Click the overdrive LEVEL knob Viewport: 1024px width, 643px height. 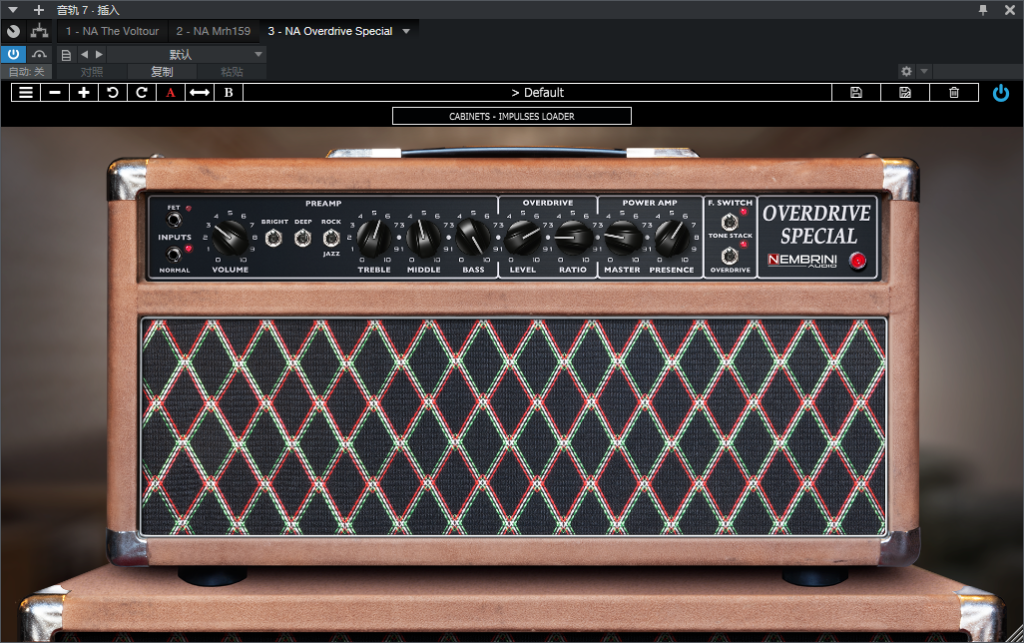click(523, 238)
